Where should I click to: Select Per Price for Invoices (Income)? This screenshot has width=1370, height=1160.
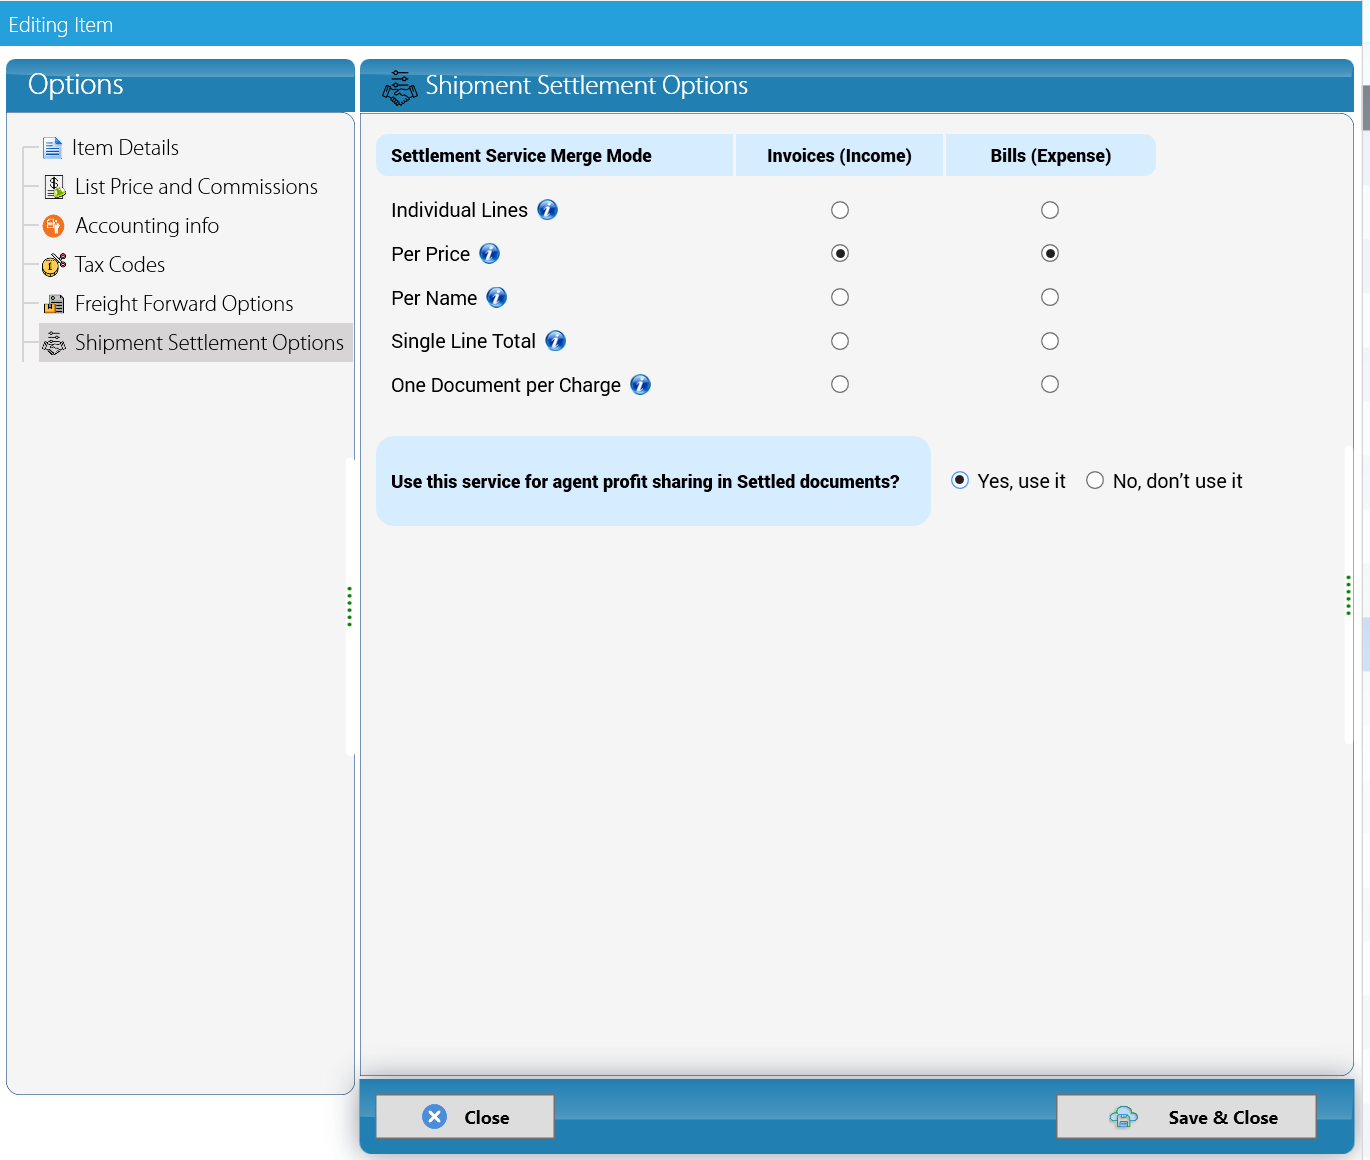pos(840,253)
